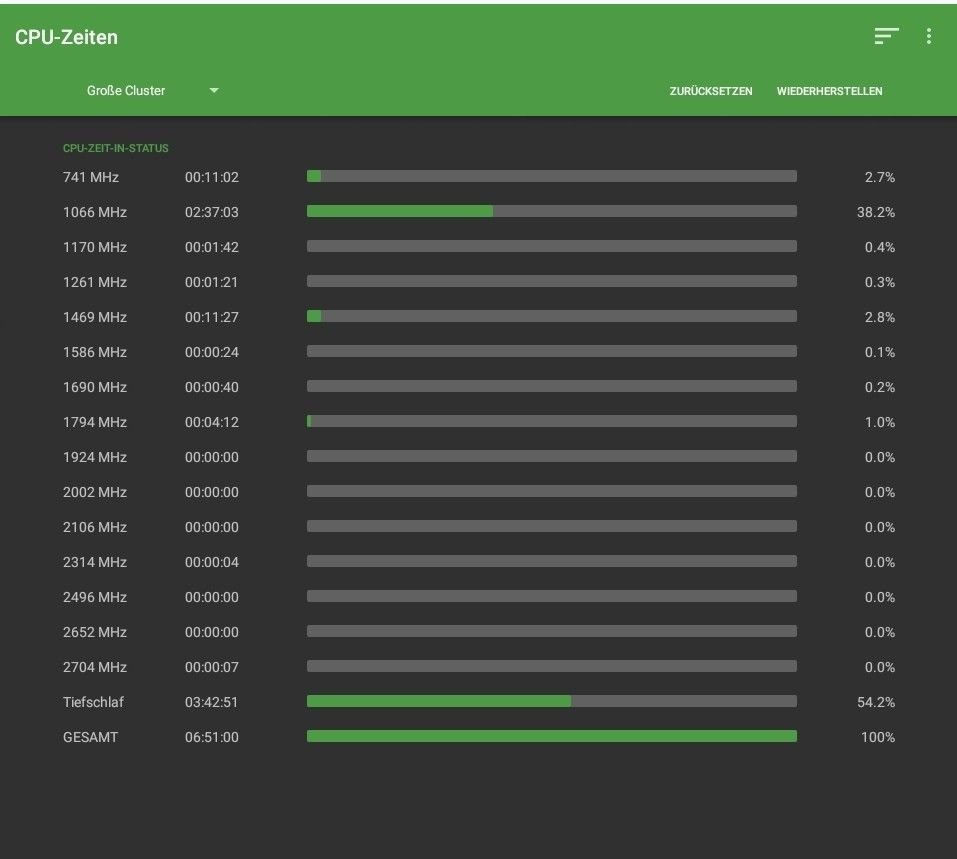
Task: Click the 1.0% percentage value
Action: coord(879,422)
